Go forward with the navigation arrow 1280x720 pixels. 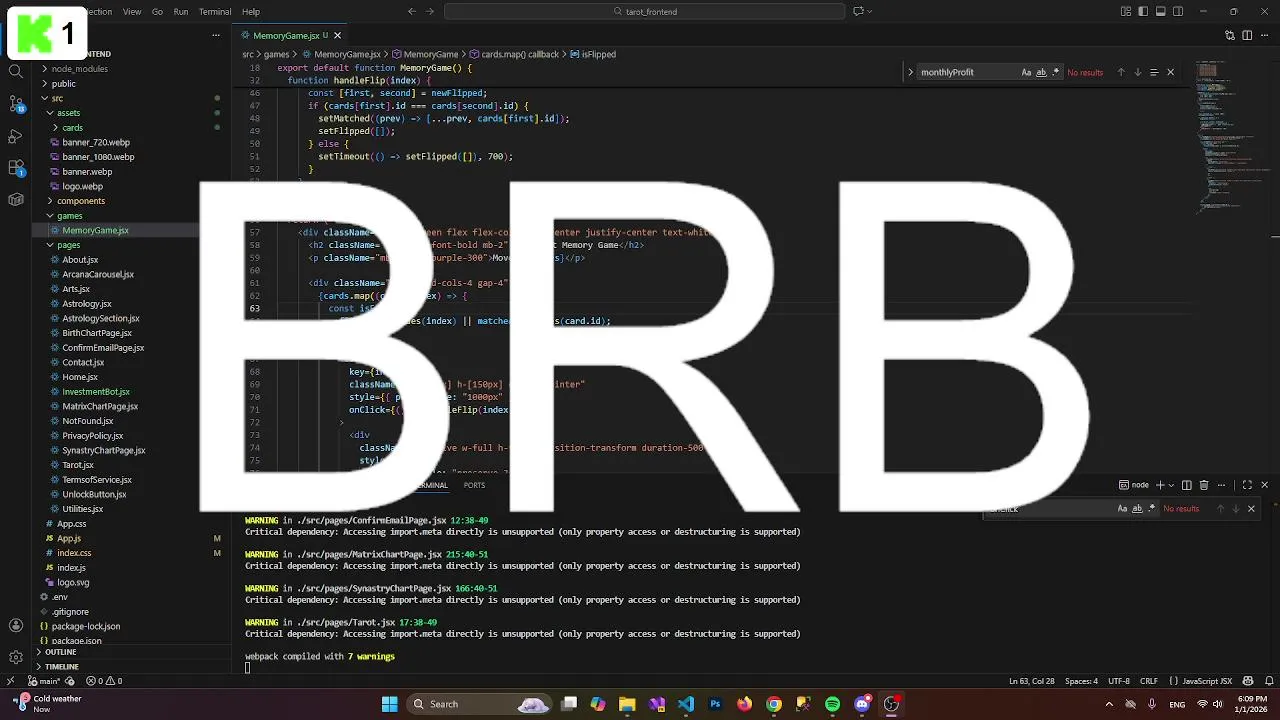point(430,11)
